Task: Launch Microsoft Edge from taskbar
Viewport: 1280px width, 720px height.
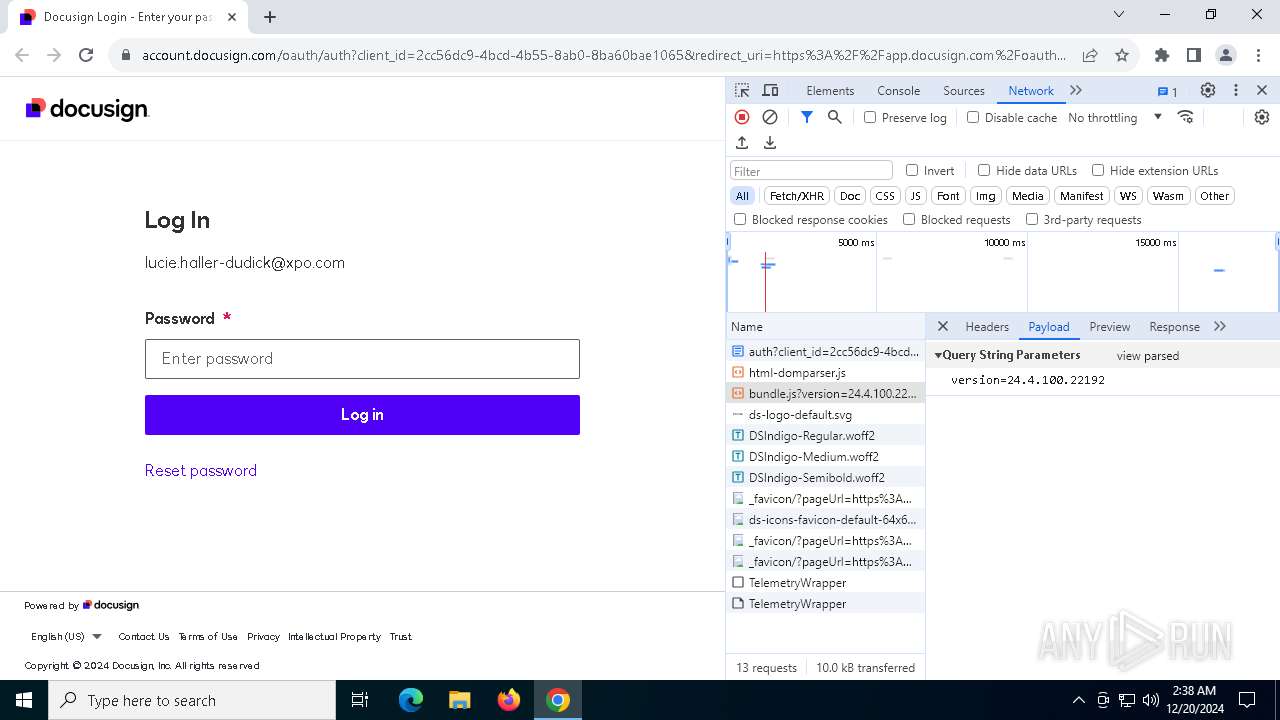Action: 411,700
